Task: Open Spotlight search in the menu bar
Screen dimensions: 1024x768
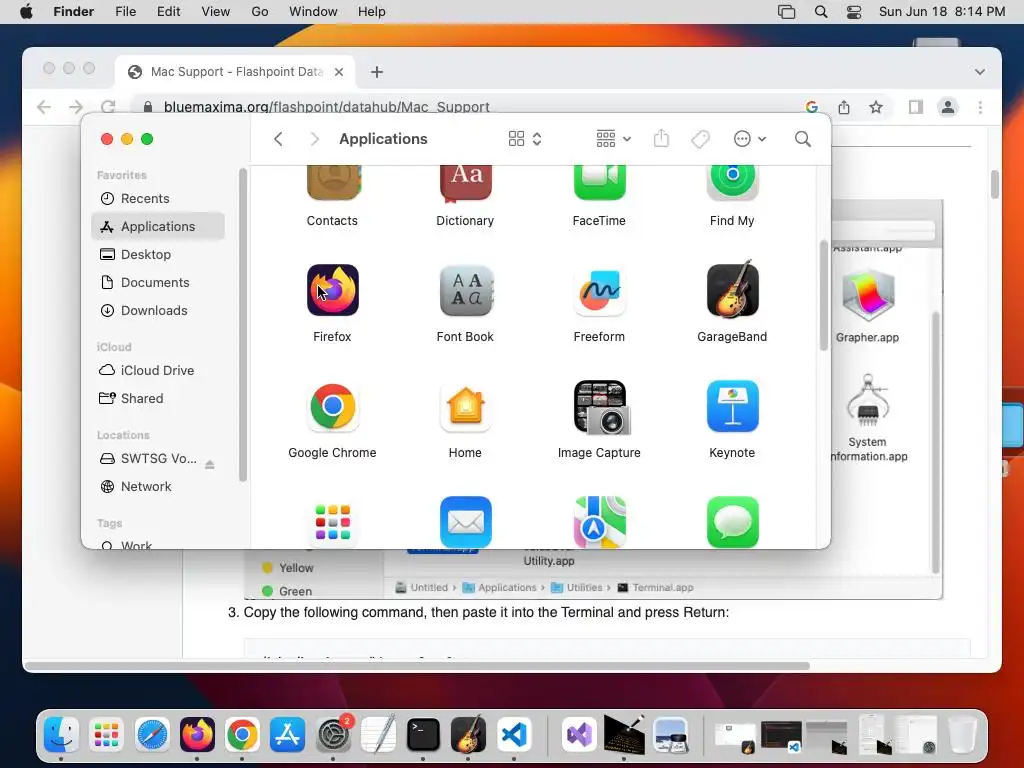Action: point(821,12)
